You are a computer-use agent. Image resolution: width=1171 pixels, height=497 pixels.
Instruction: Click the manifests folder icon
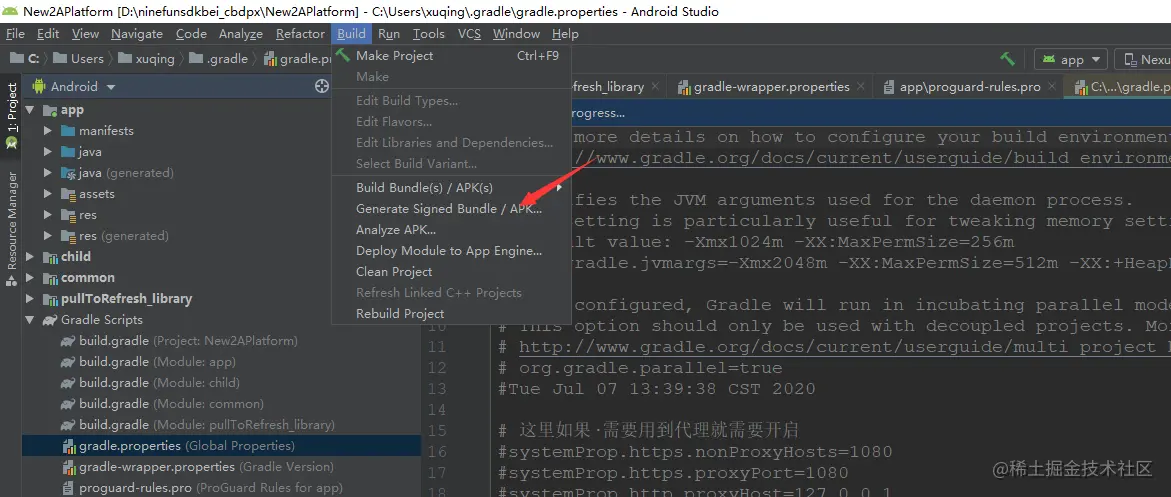click(68, 131)
